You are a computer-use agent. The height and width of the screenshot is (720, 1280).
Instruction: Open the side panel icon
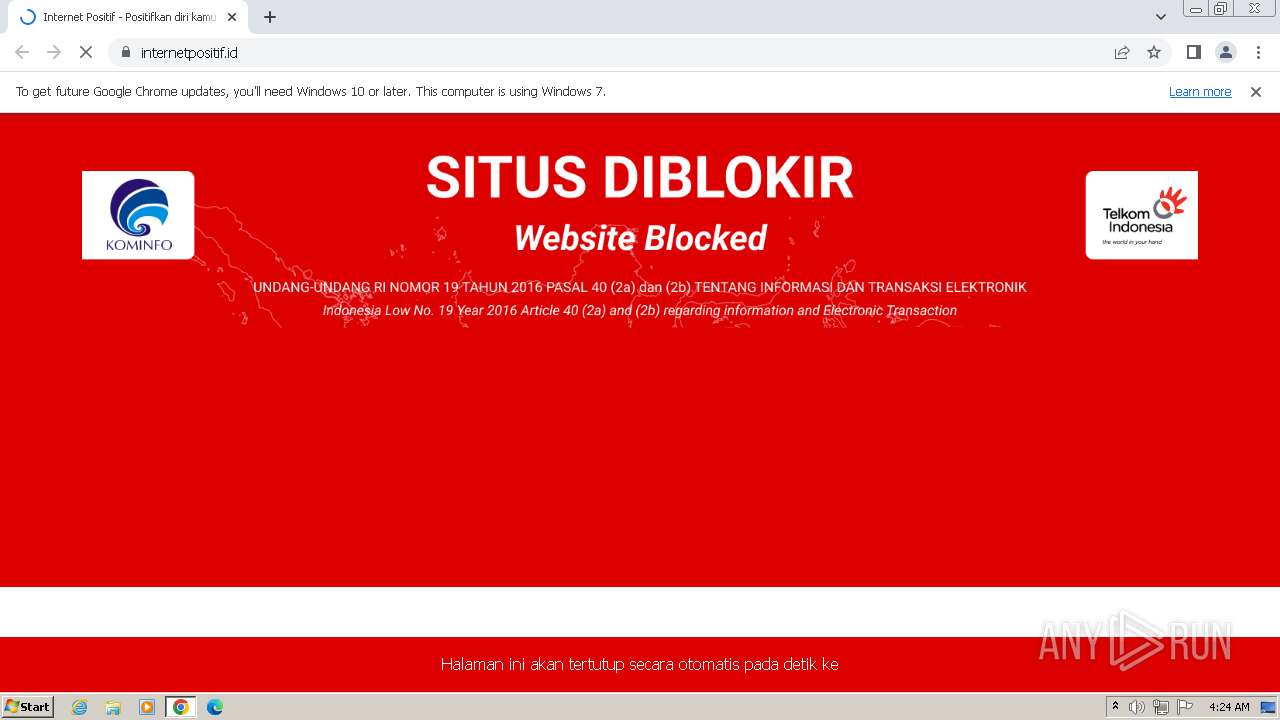coord(1193,52)
